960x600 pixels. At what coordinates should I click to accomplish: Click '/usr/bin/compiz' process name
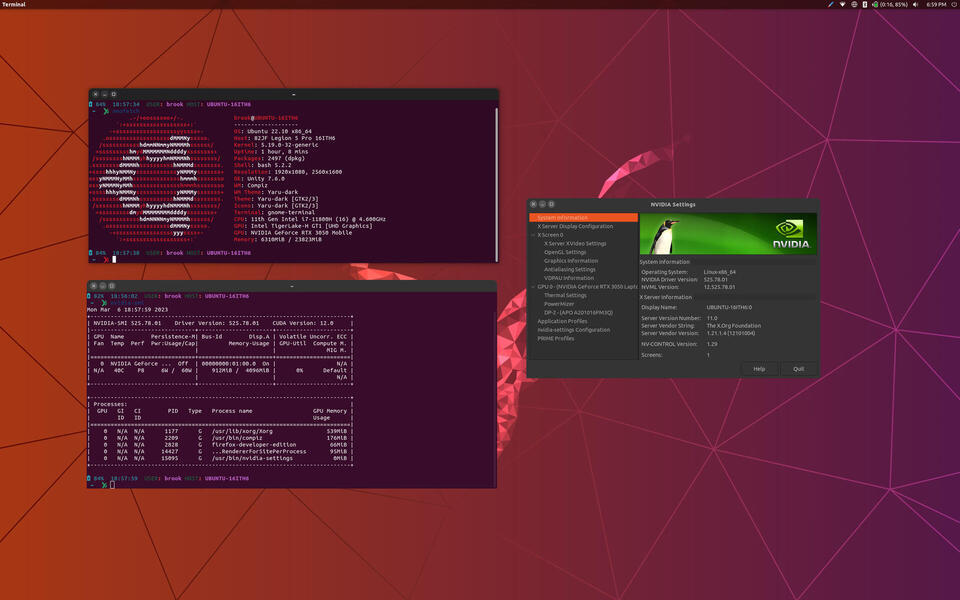(237, 437)
